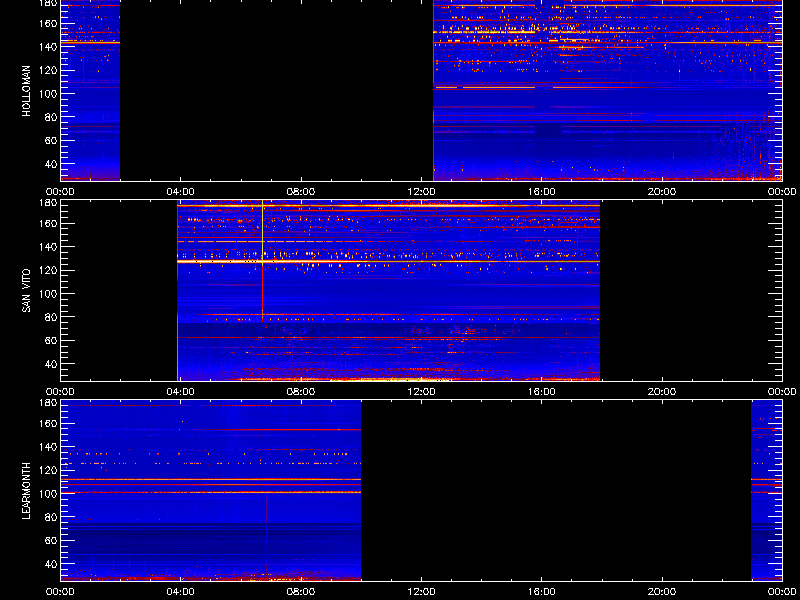Pick the 60 frequency label on Learmonth axis
The height and width of the screenshot is (600, 800).
click(x=50, y=541)
